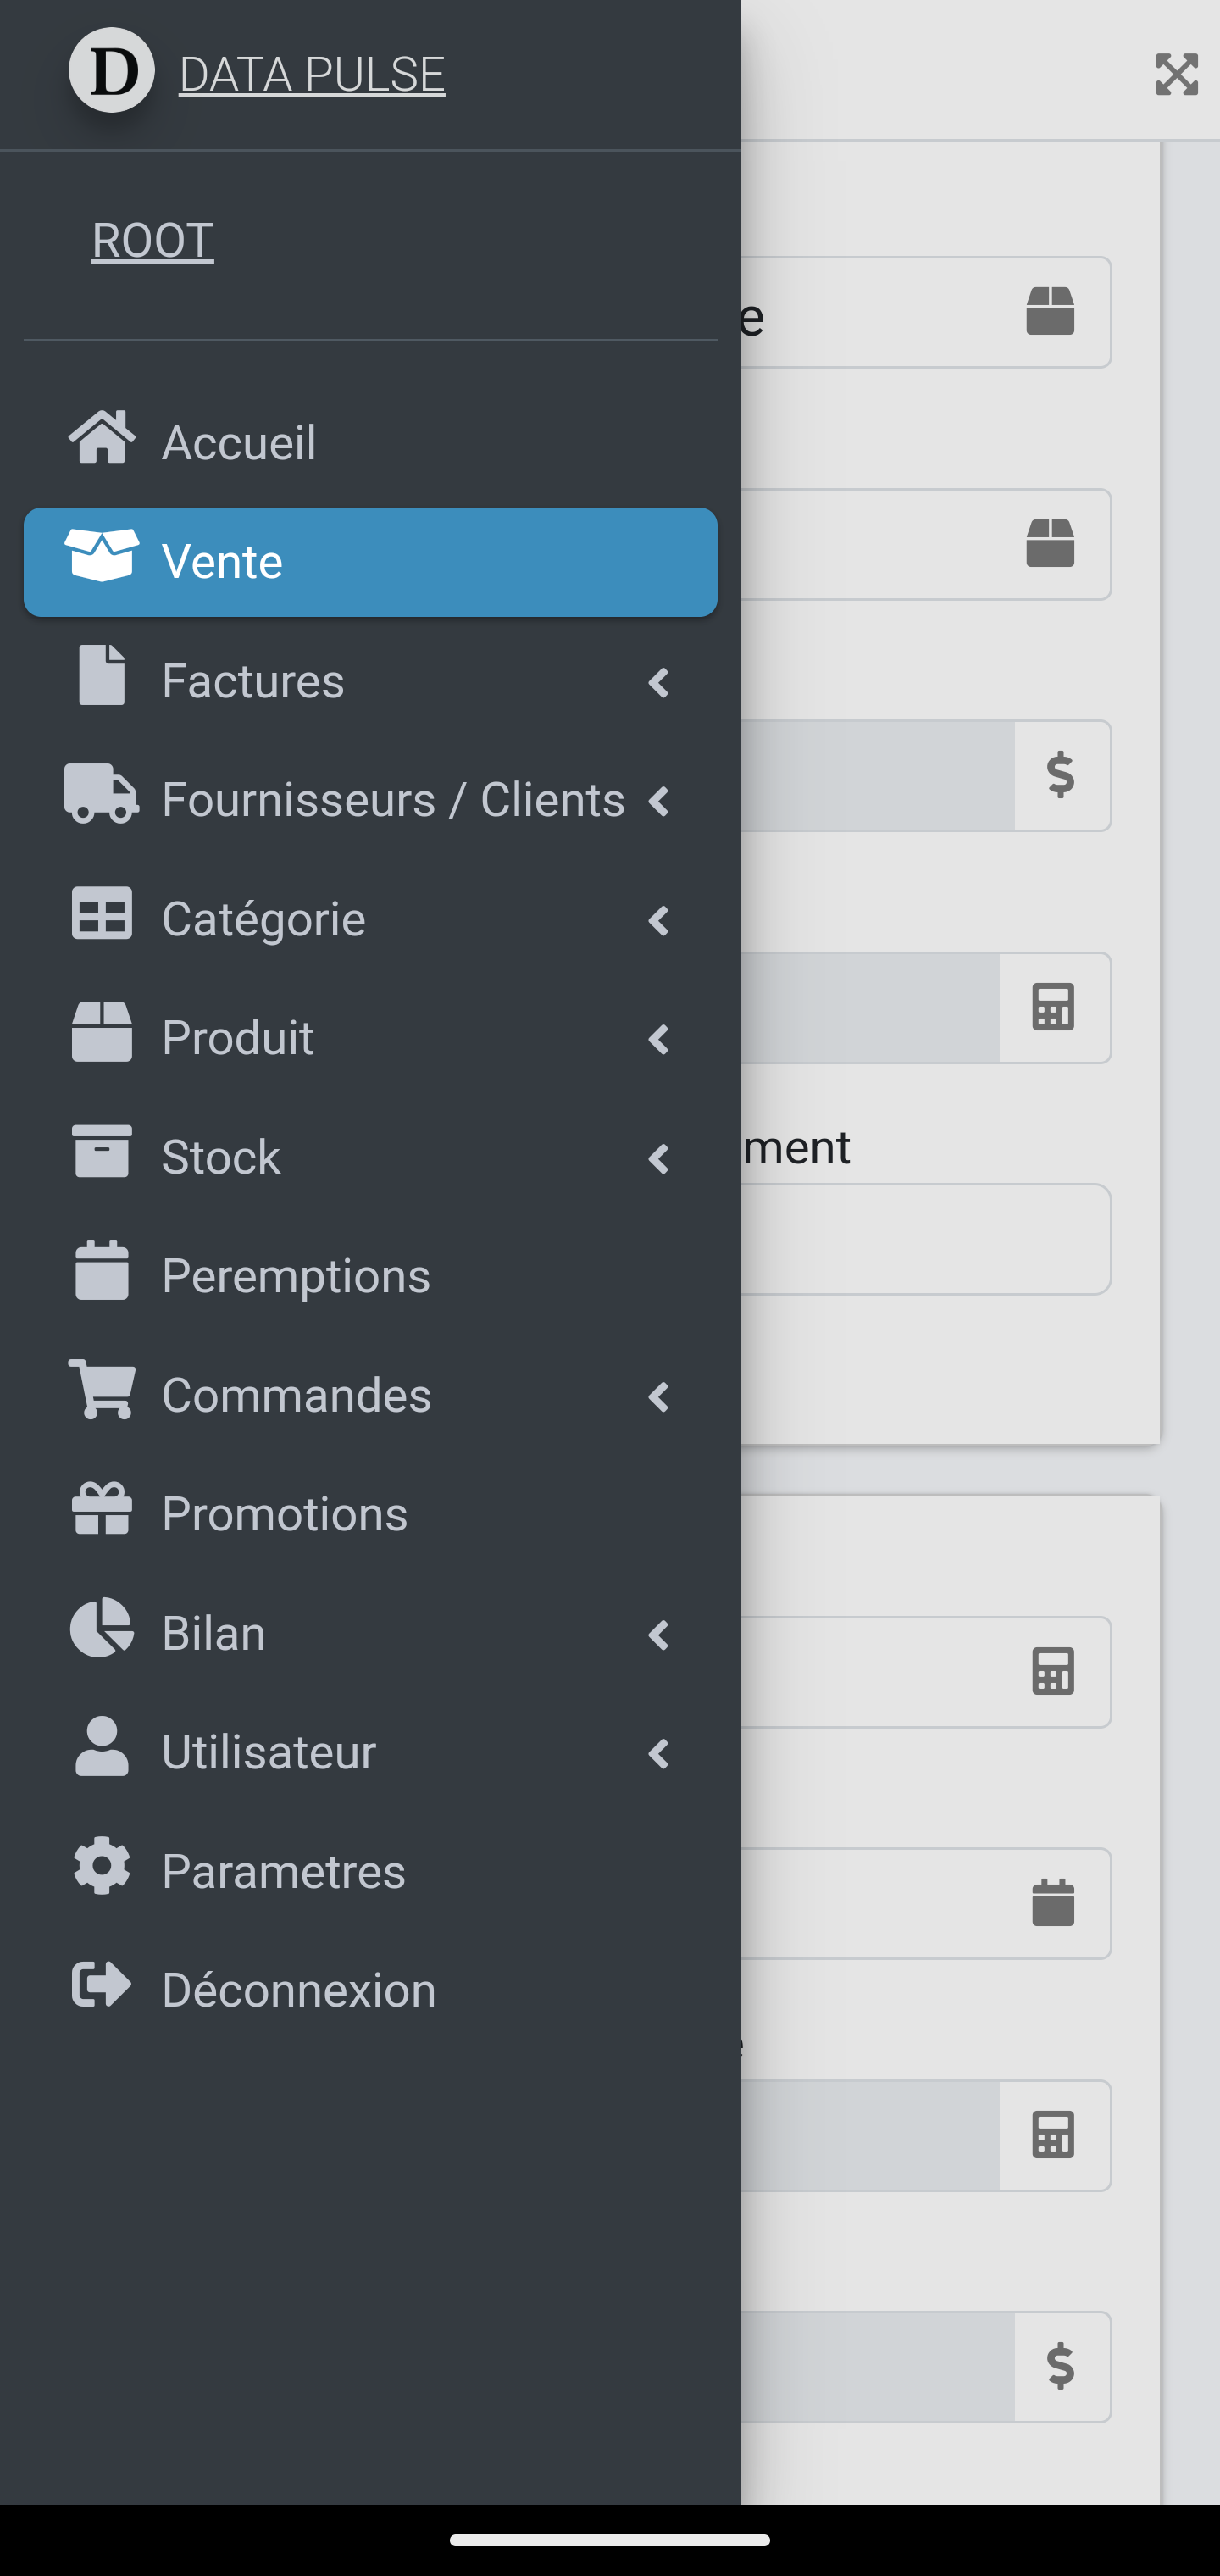Click the gear icon for Parametres
1220x2576 pixels.
click(x=101, y=1865)
